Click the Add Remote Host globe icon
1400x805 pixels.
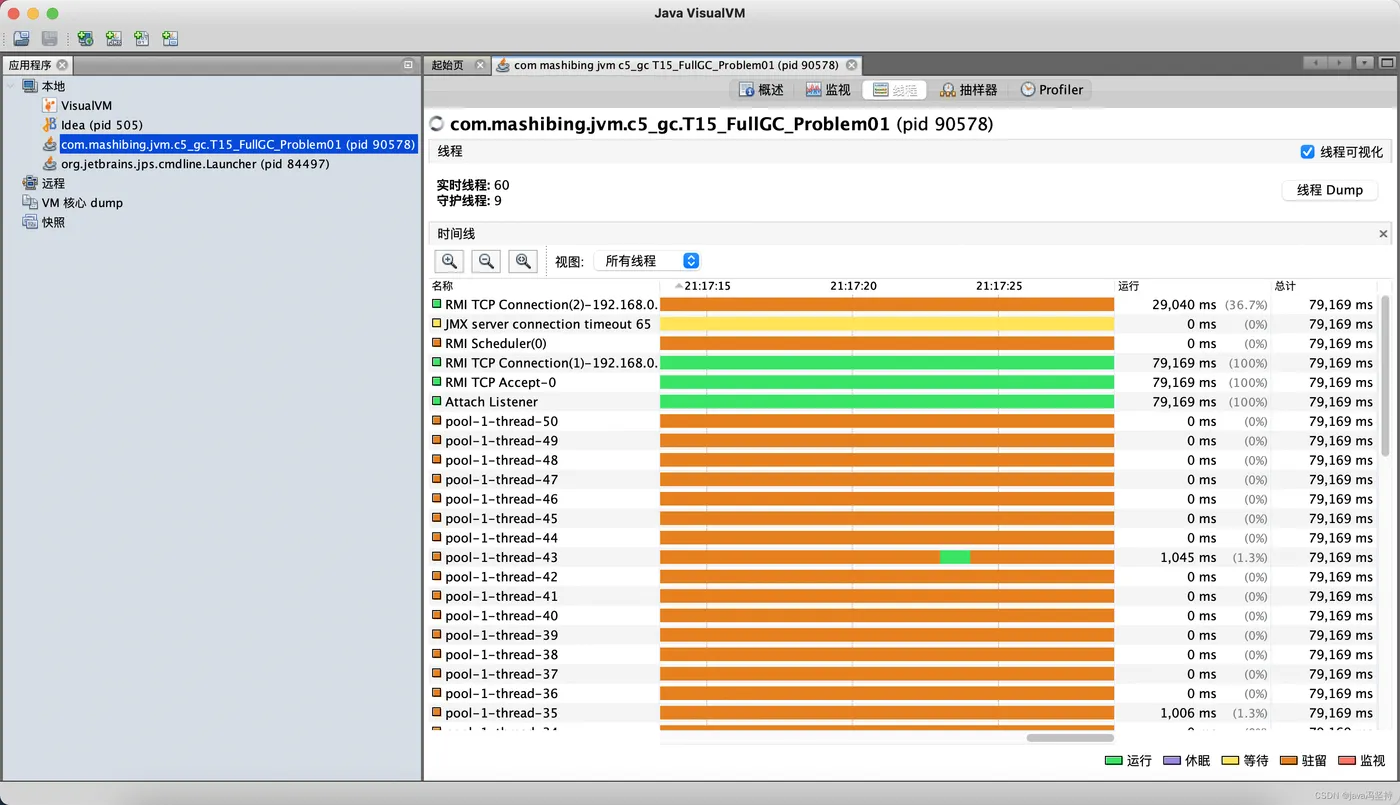tap(85, 38)
